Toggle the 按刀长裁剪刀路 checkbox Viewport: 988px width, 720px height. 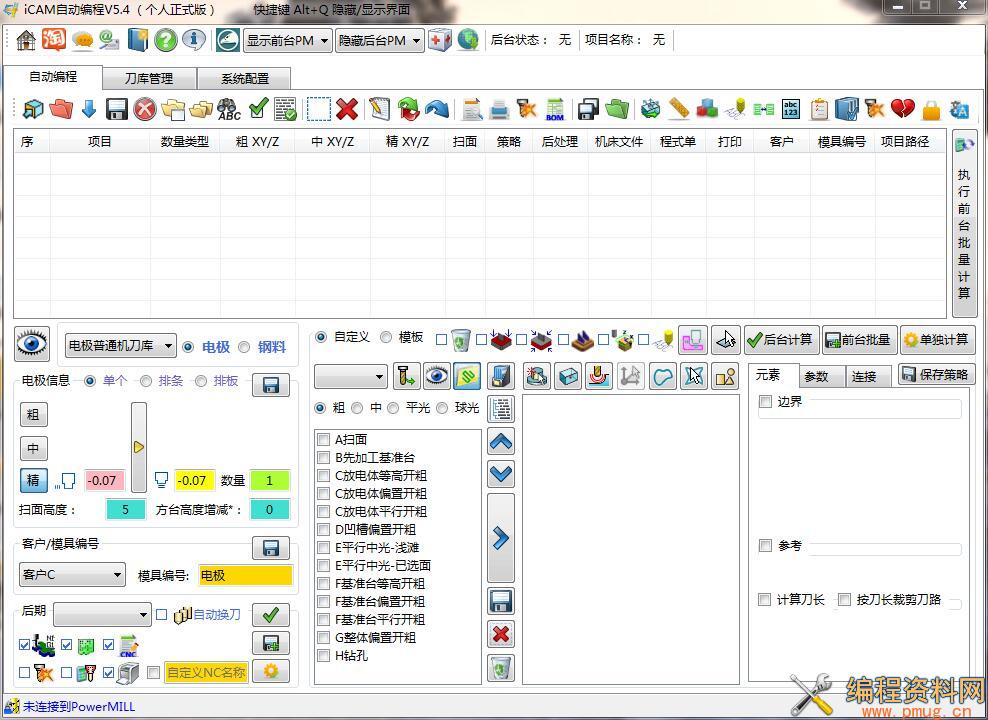[x=844, y=599]
